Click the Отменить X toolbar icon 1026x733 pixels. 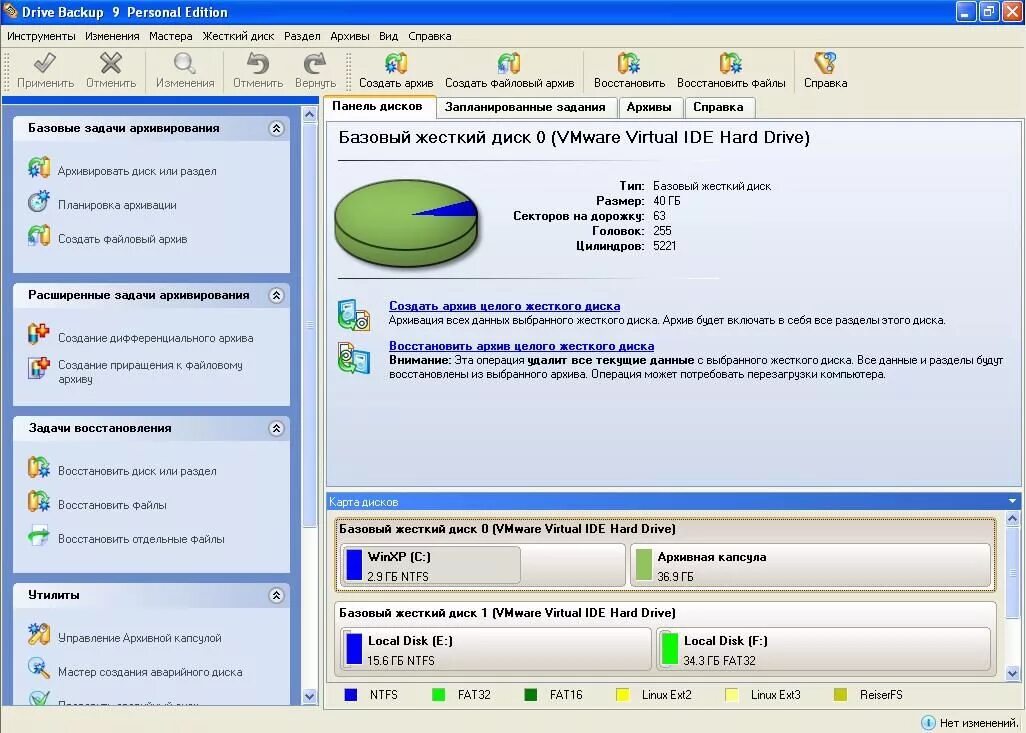(111, 63)
